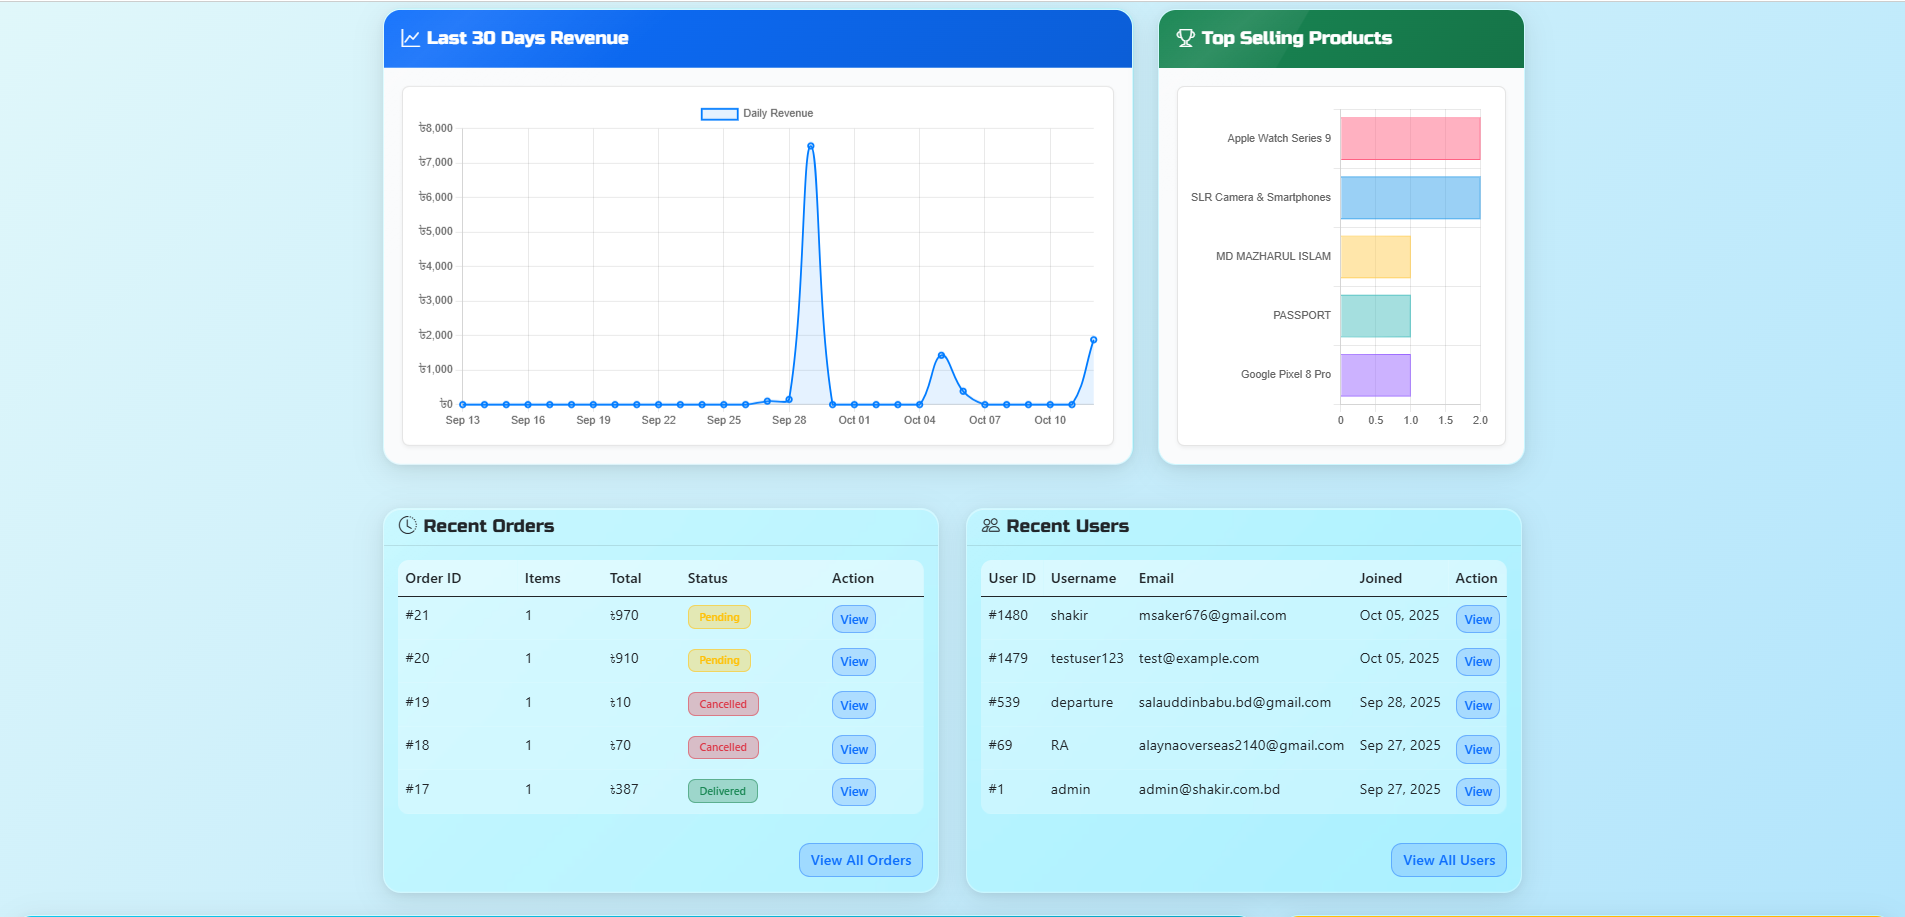Open the View button for order #18
1905x917 pixels.
click(854, 749)
